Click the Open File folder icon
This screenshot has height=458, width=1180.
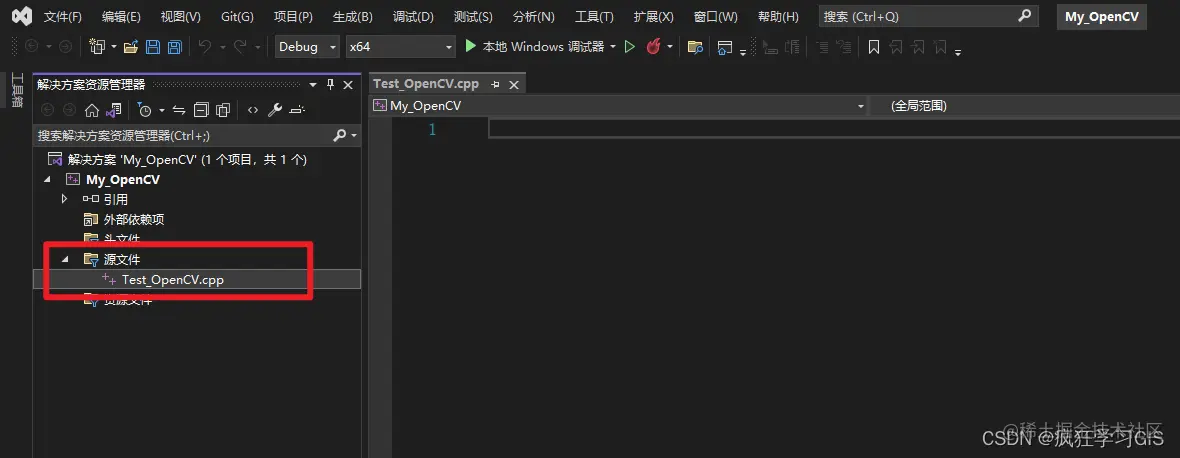pos(131,47)
